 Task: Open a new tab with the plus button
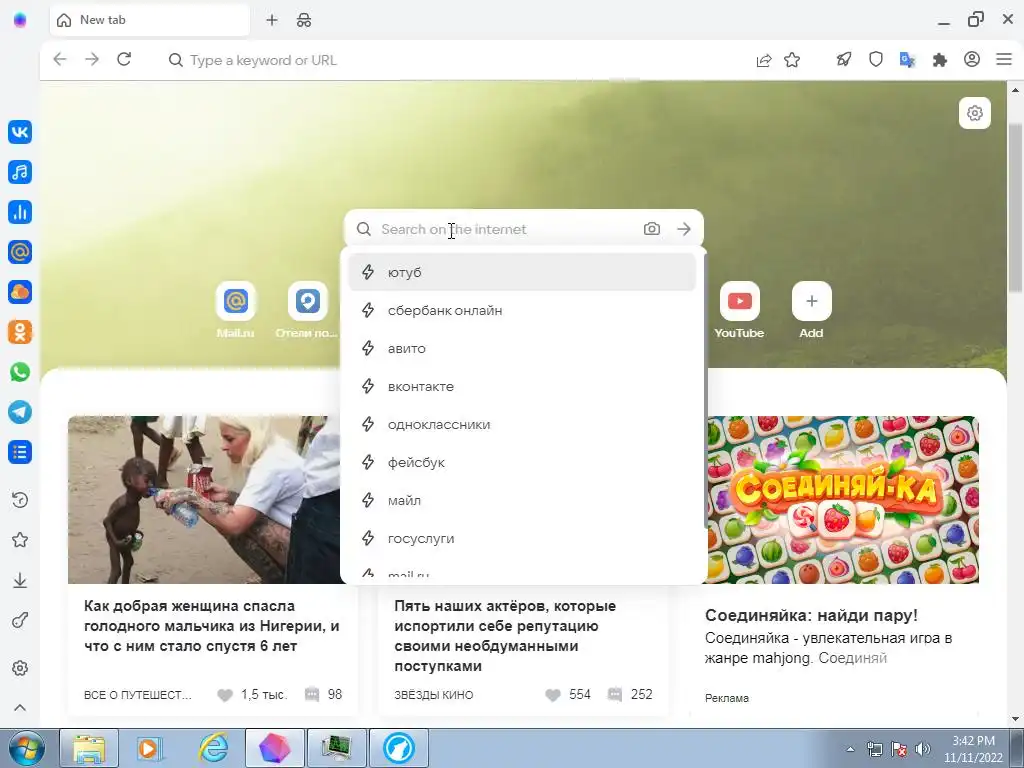[272, 20]
